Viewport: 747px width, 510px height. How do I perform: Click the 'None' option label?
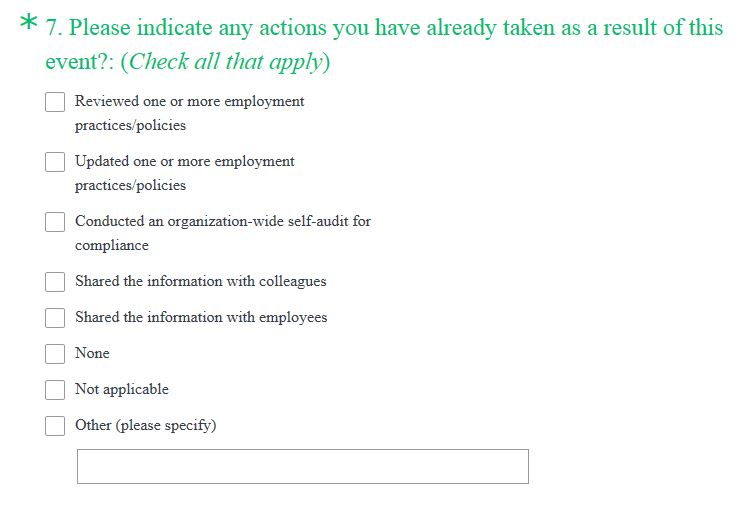(x=92, y=354)
